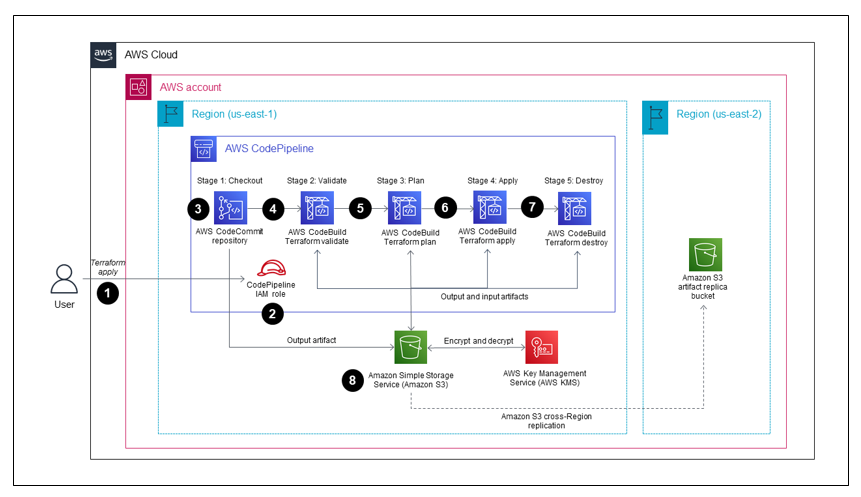Click the 'Stage 5: Destroy' label
The width and height of the screenshot is (861, 497).
pyautogui.click(x=574, y=181)
